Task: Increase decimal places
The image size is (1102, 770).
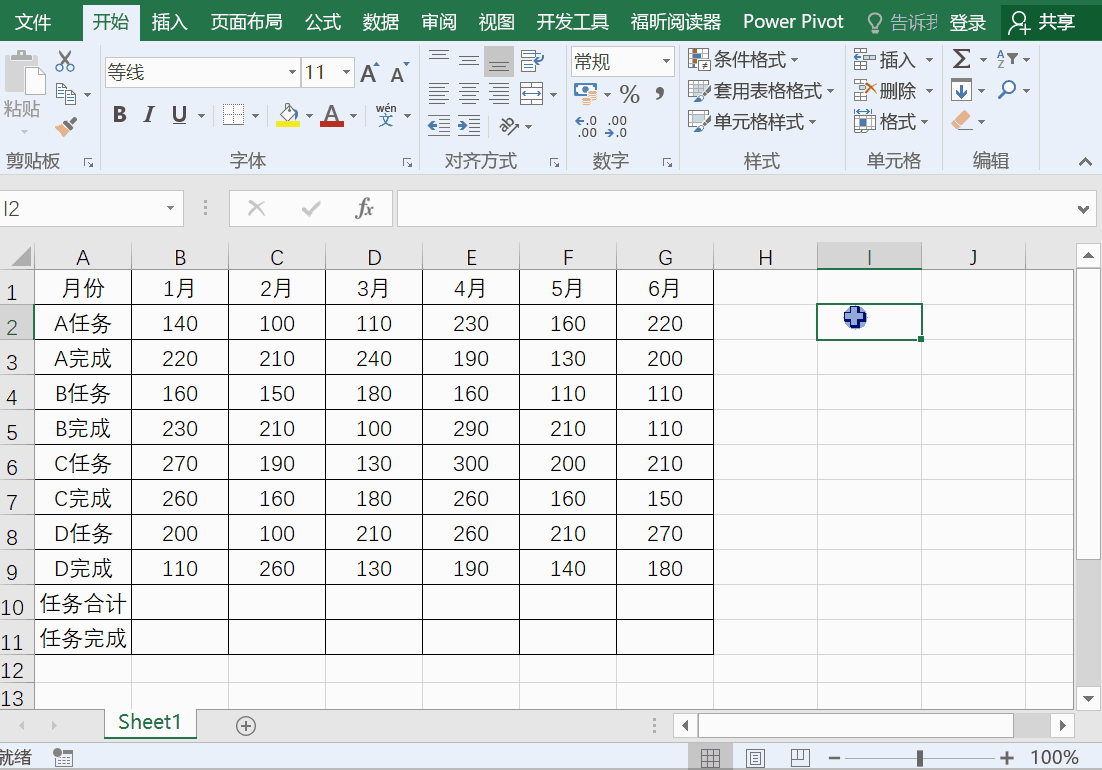Action: [x=586, y=126]
